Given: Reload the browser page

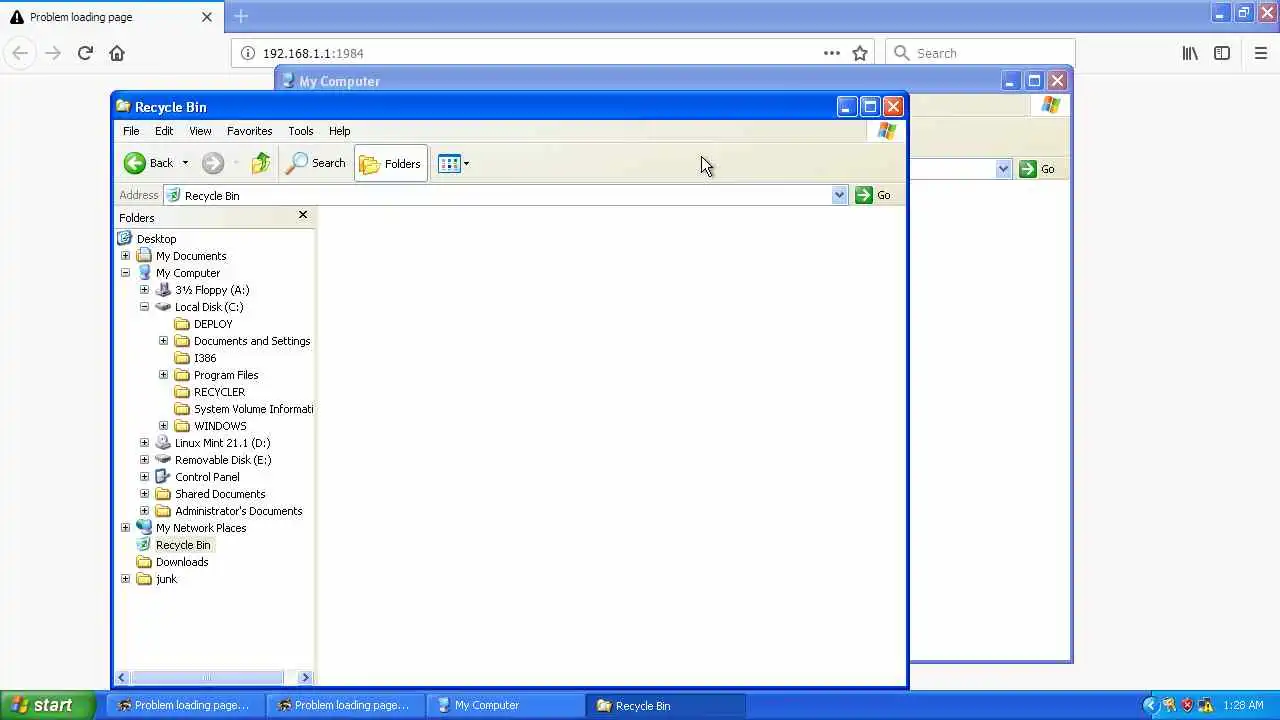Looking at the screenshot, I should tap(85, 53).
